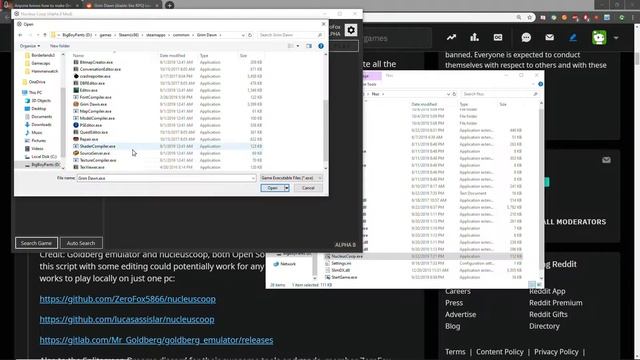The image size is (640, 360).
Task: Expand the Open button split arrow
Action: coord(287,188)
